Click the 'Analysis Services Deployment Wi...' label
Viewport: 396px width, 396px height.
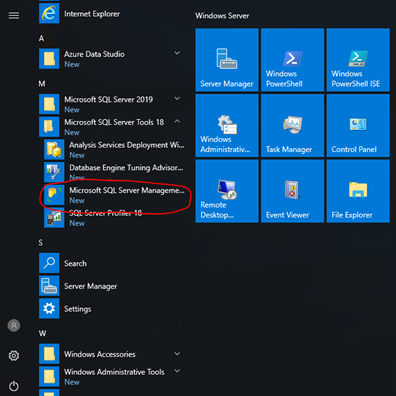[127, 145]
